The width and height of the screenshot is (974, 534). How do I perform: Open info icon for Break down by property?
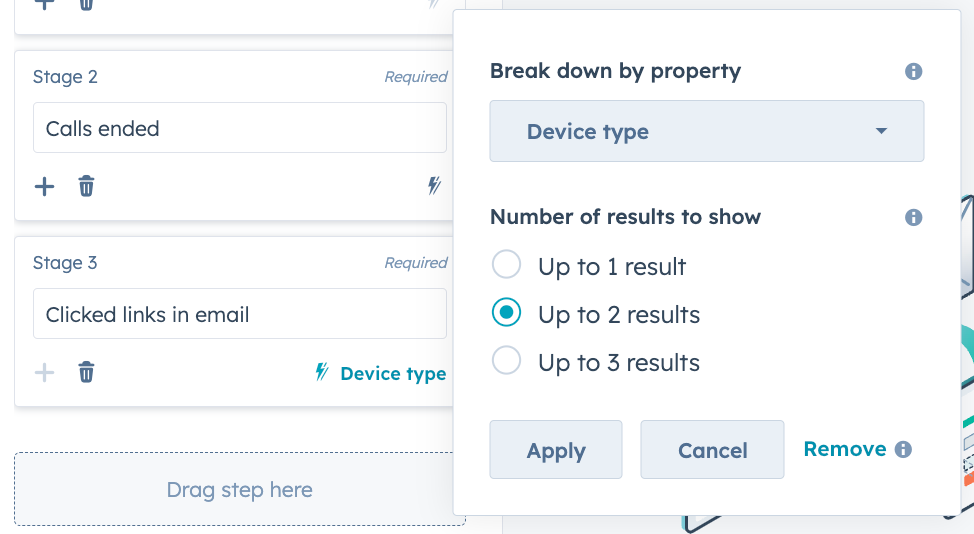(x=913, y=71)
